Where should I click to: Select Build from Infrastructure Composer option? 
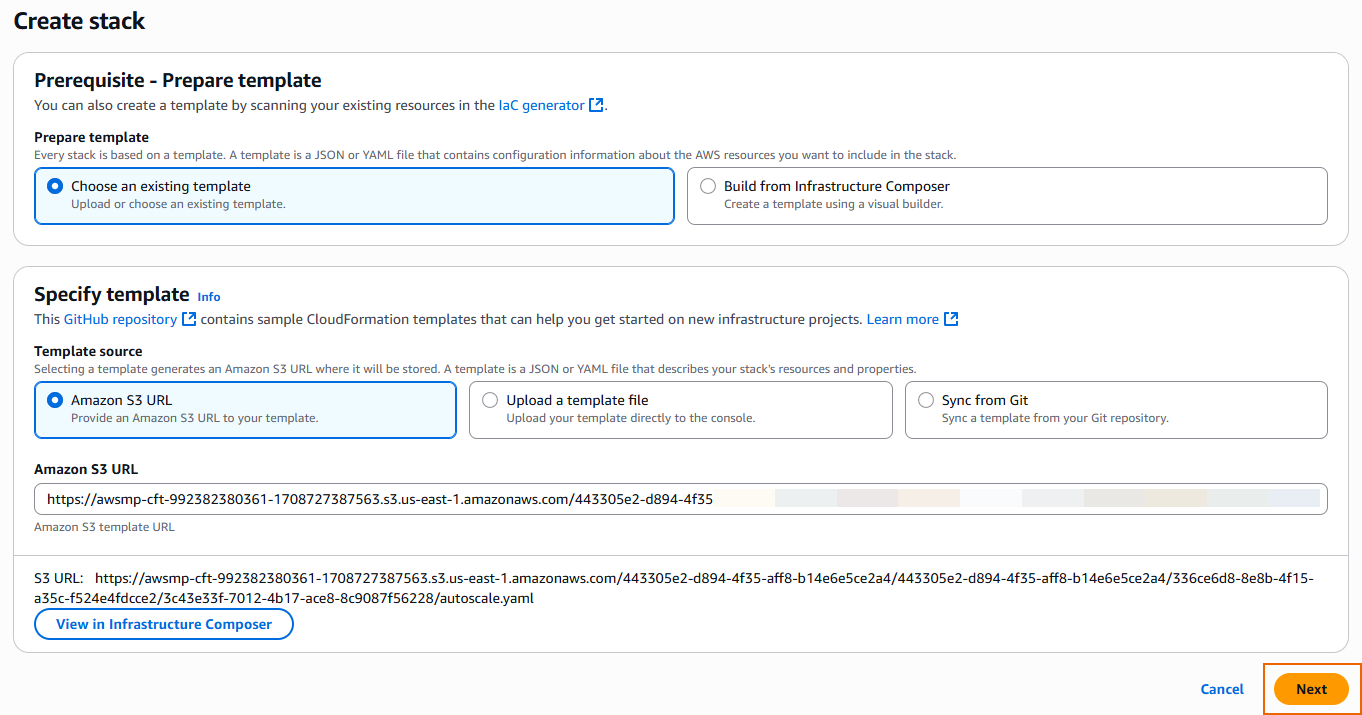[708, 186]
